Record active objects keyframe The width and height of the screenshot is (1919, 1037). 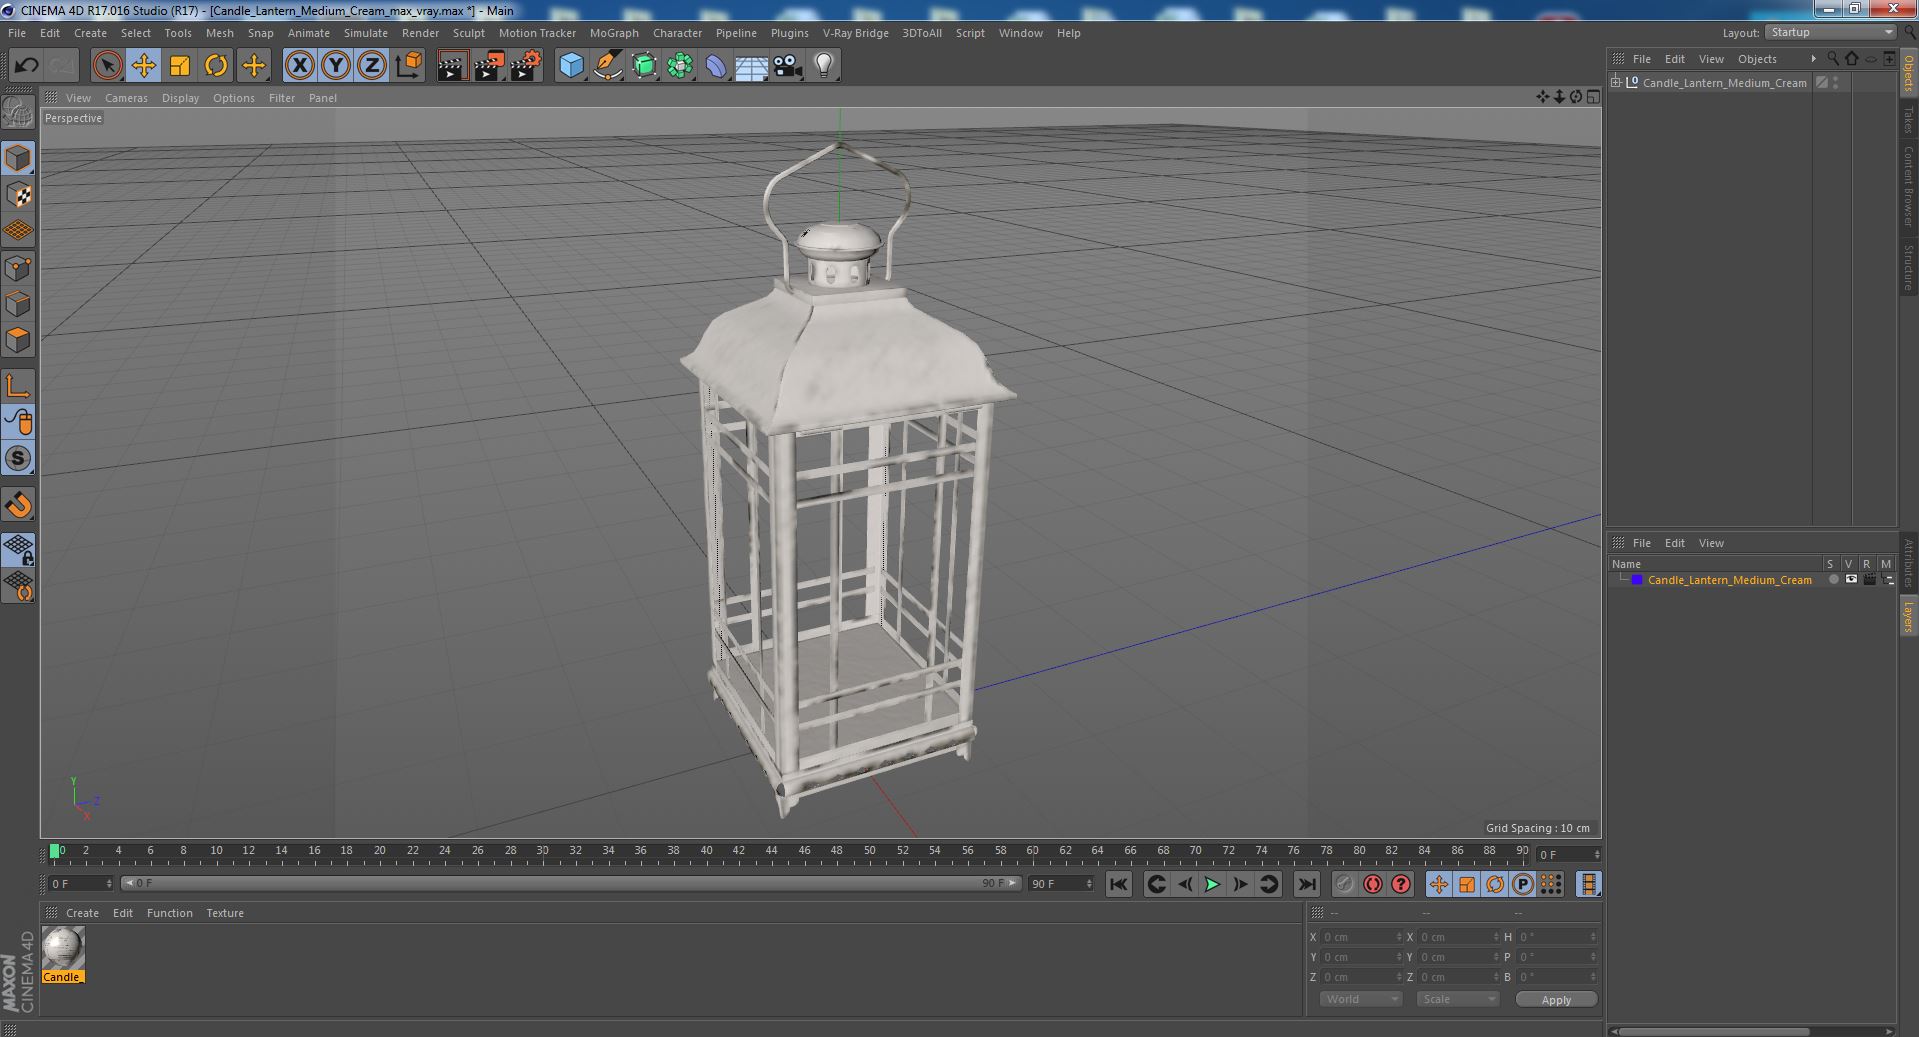point(1344,884)
